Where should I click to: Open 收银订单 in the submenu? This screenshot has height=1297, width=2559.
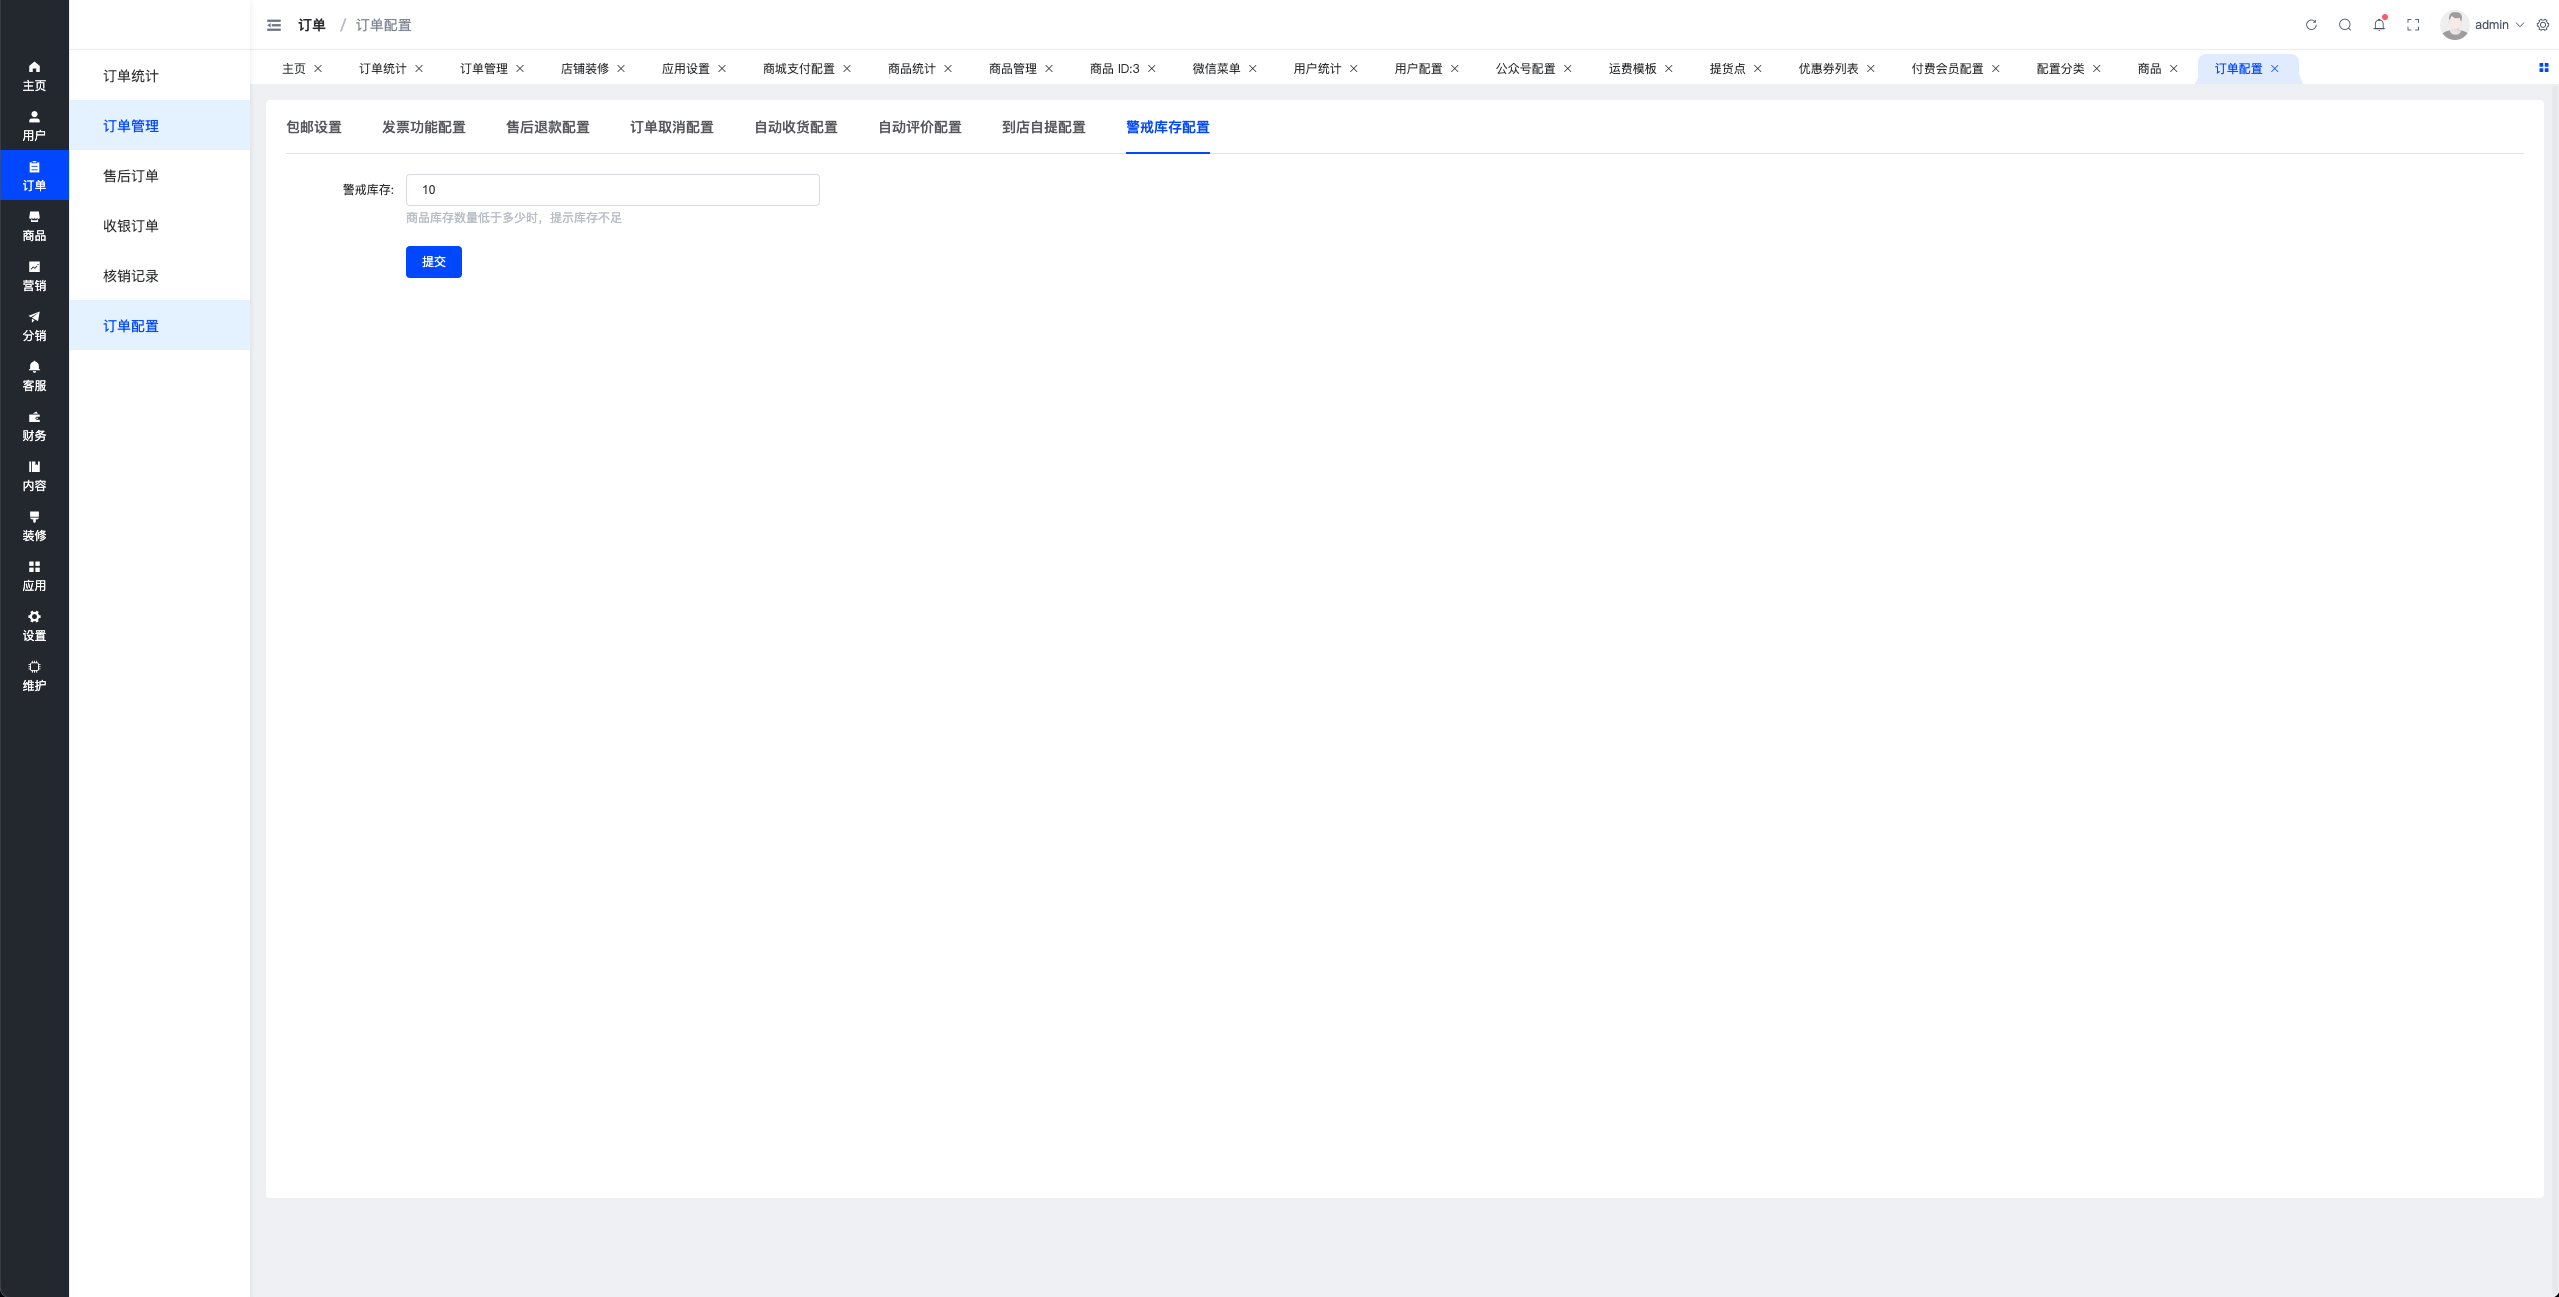tap(160, 225)
